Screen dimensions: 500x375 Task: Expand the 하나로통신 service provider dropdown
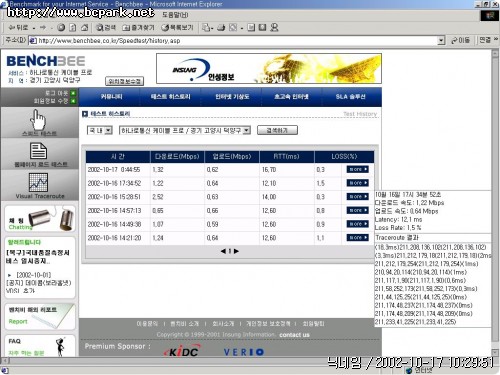pyautogui.click(x=246, y=130)
